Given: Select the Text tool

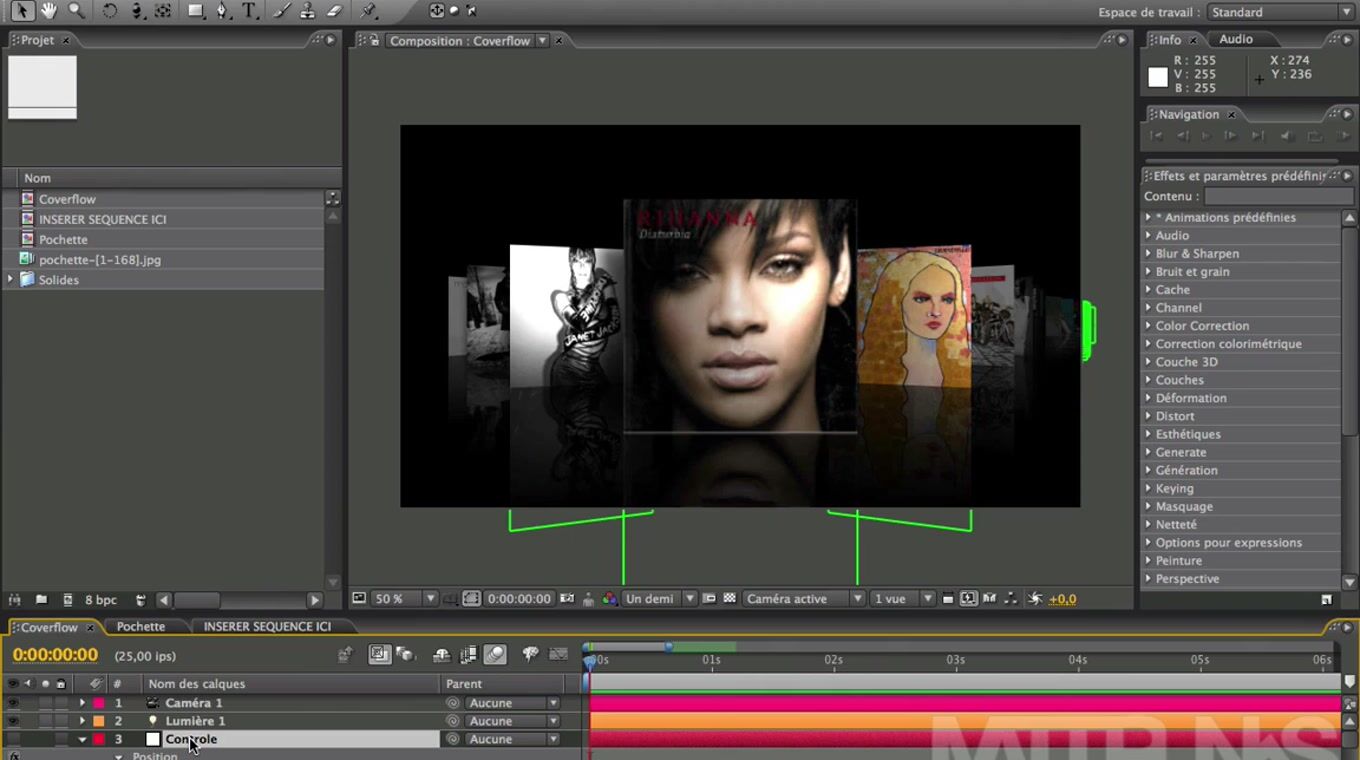Looking at the screenshot, I should point(250,11).
